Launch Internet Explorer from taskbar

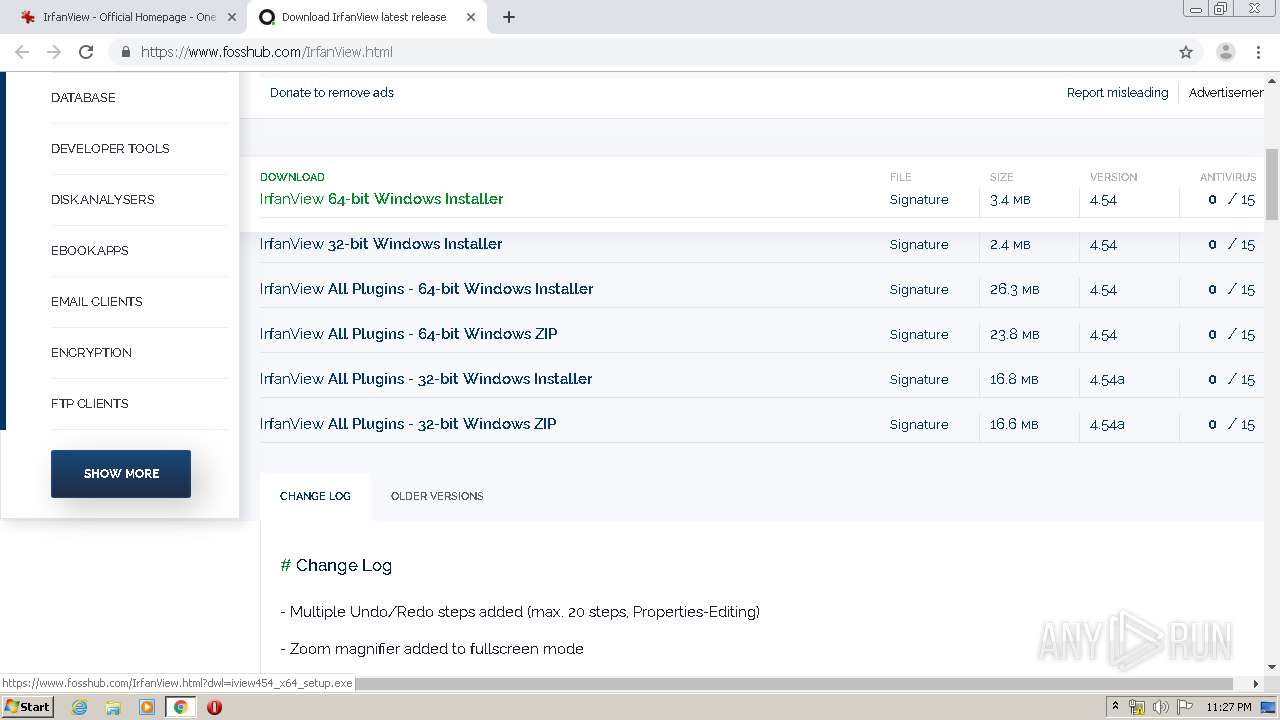pyautogui.click(x=80, y=707)
